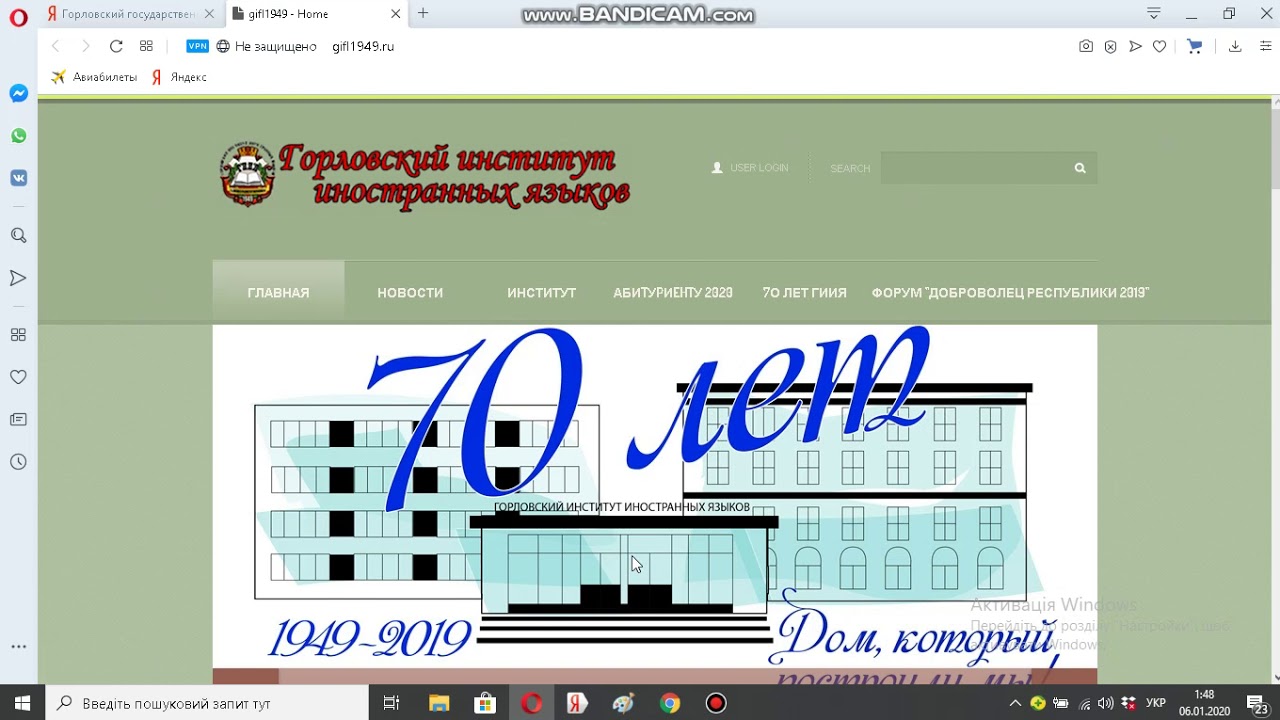Screen dimensions: 1280x720
Task: Open Speed Dial grid in sidebar
Action: pos(18,335)
